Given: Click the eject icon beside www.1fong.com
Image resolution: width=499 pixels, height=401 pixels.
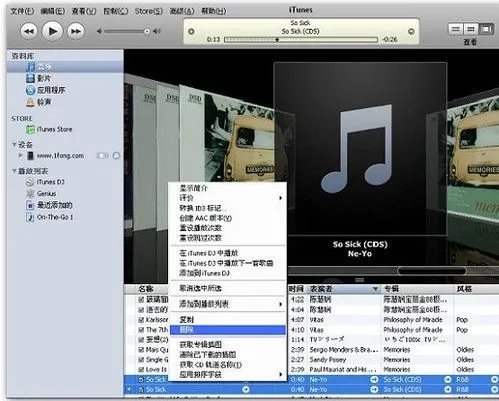Looking at the screenshot, I should [116, 156].
